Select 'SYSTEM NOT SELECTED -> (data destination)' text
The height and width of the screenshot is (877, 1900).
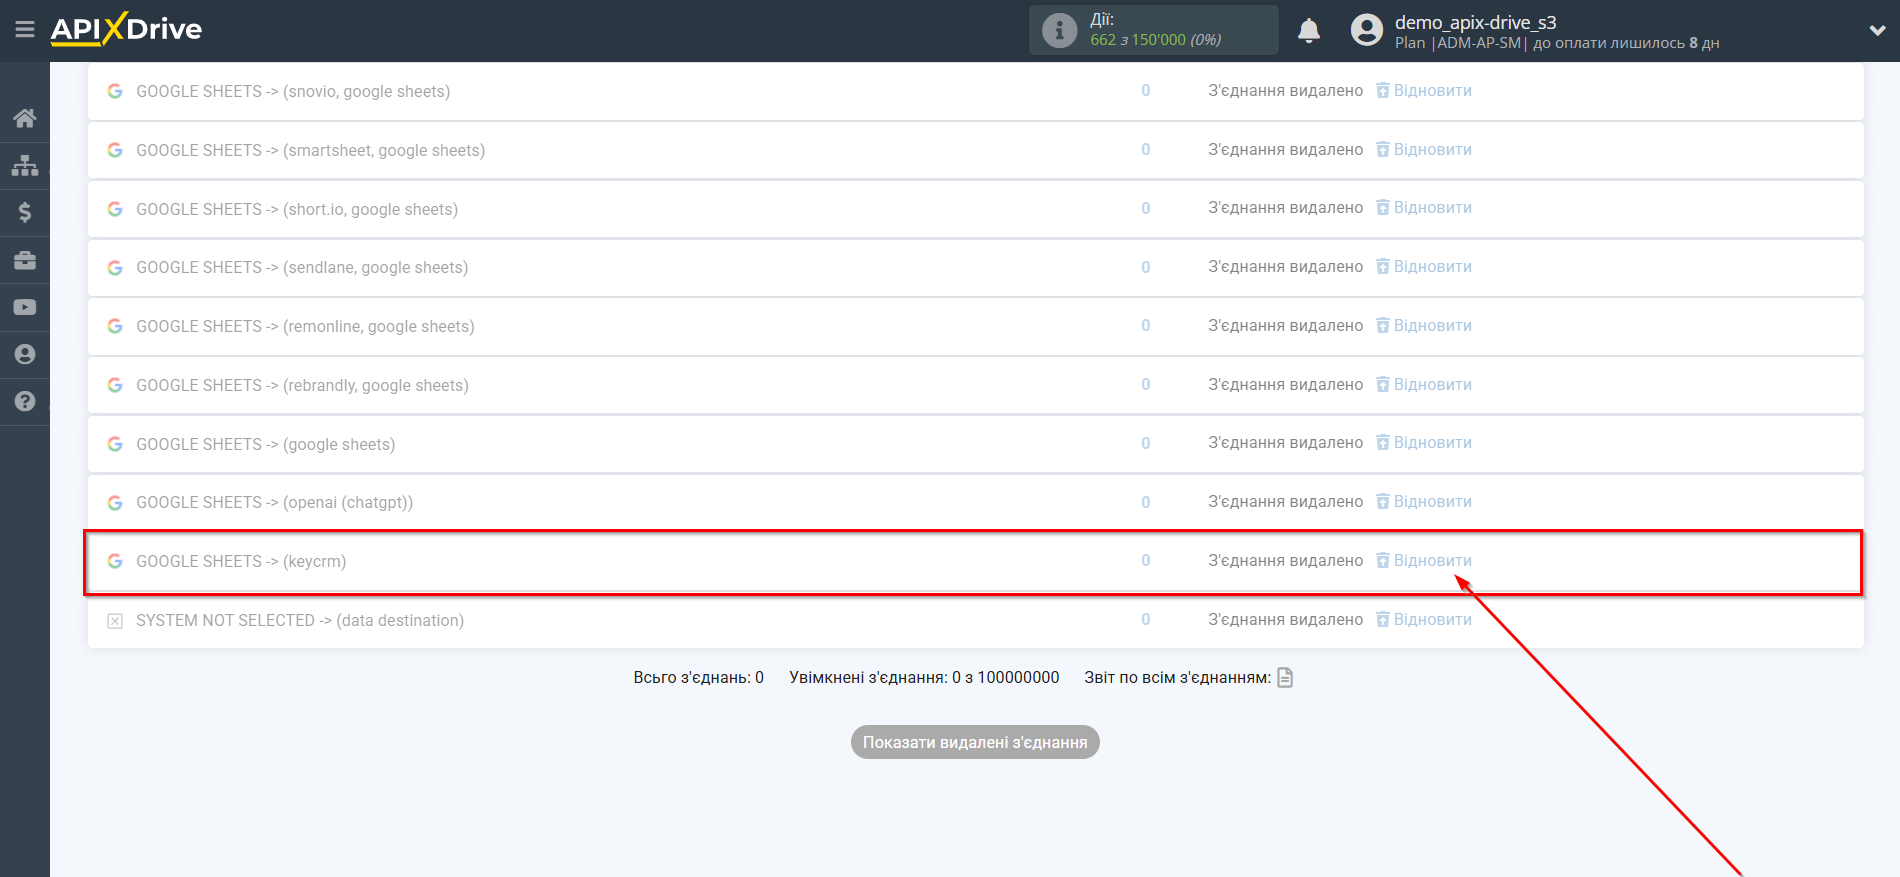(x=300, y=620)
